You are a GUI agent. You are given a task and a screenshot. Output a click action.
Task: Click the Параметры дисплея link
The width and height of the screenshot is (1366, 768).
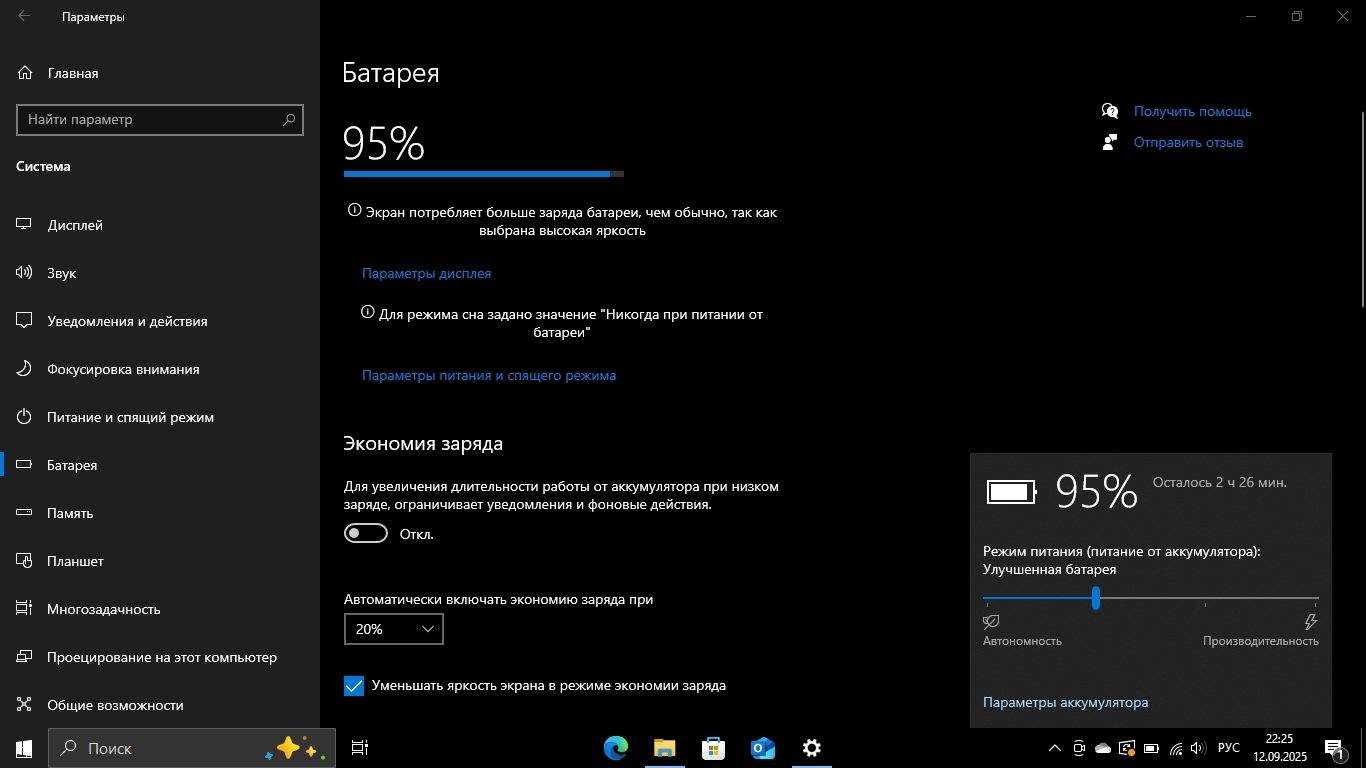tap(426, 273)
